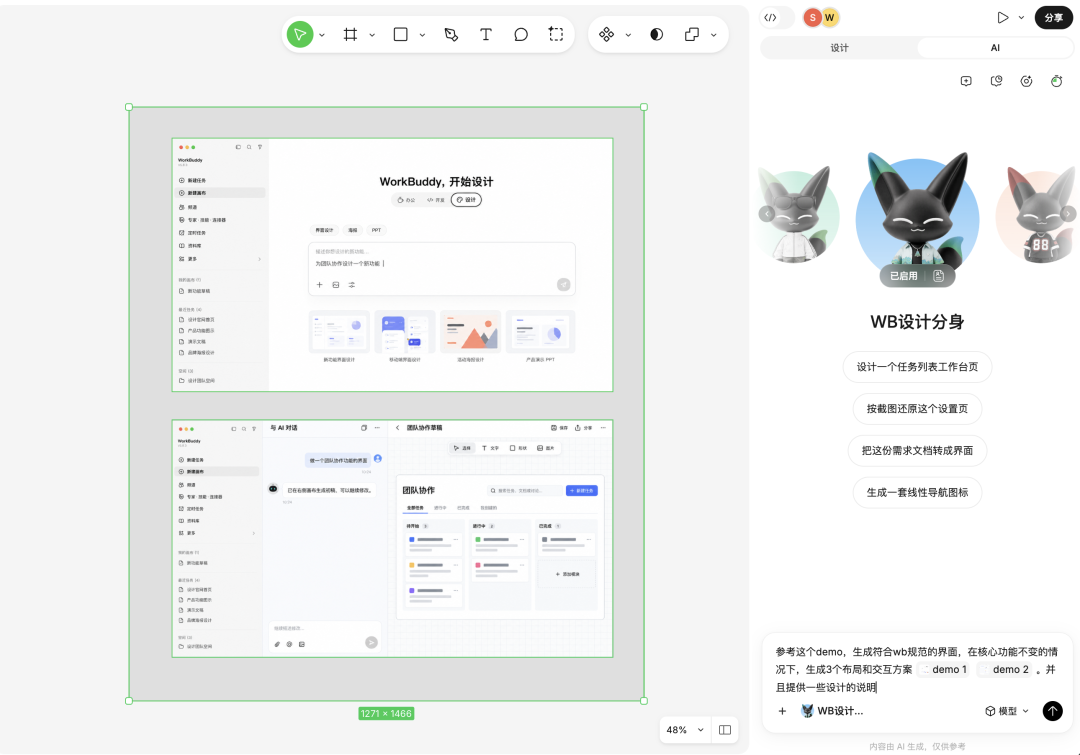The image size is (1080, 755).
Task: Select the Frame tool
Action: pos(351,34)
